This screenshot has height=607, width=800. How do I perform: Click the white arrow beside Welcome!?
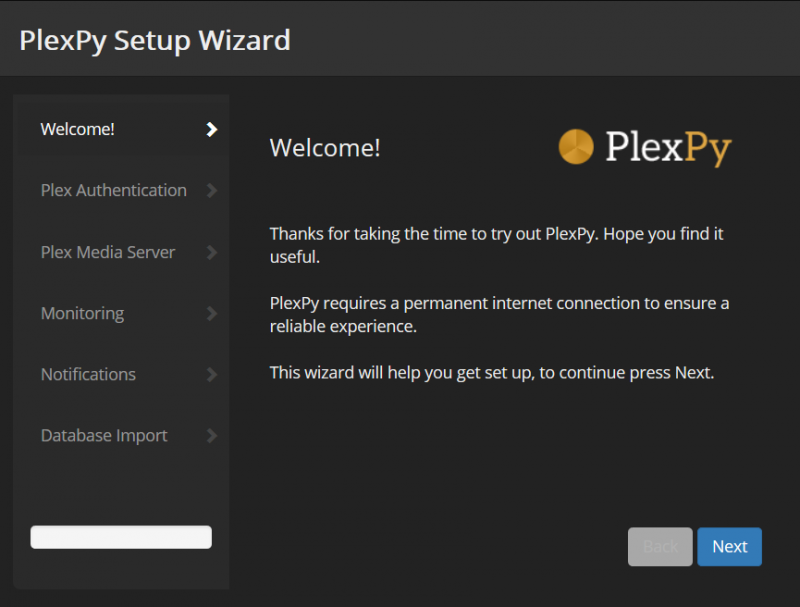coord(211,129)
